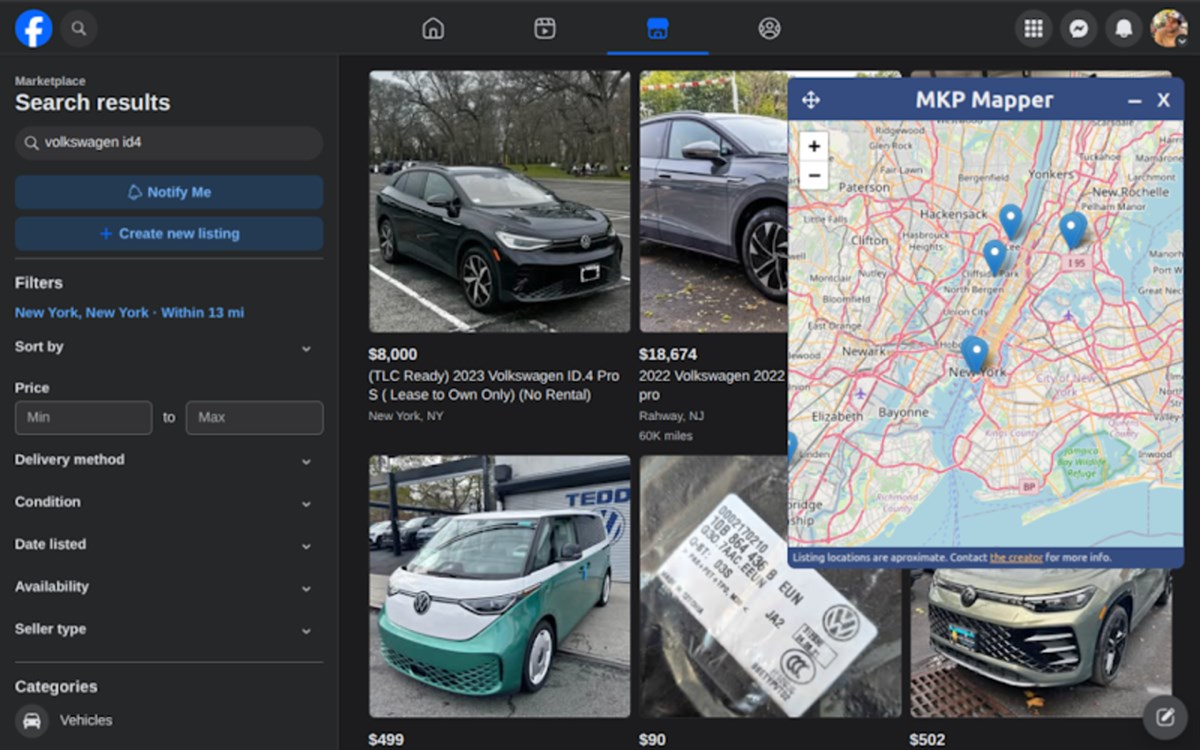Open the Groups/profile circle tab icon

click(769, 28)
